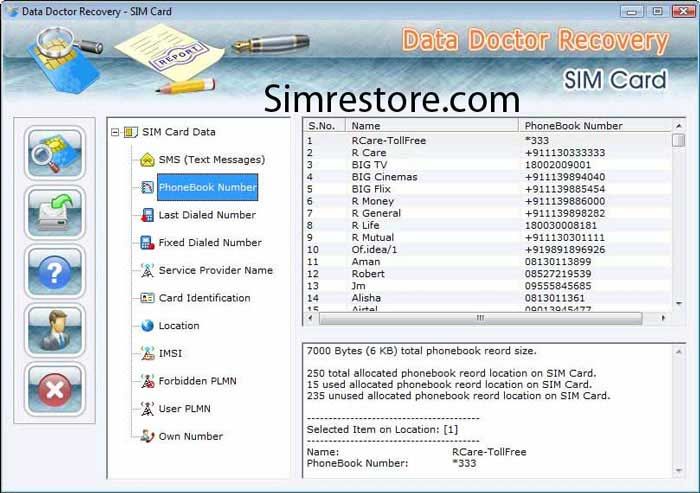The image size is (700, 493).
Task: Select PhoneBook Number tree item
Action: 208,188
